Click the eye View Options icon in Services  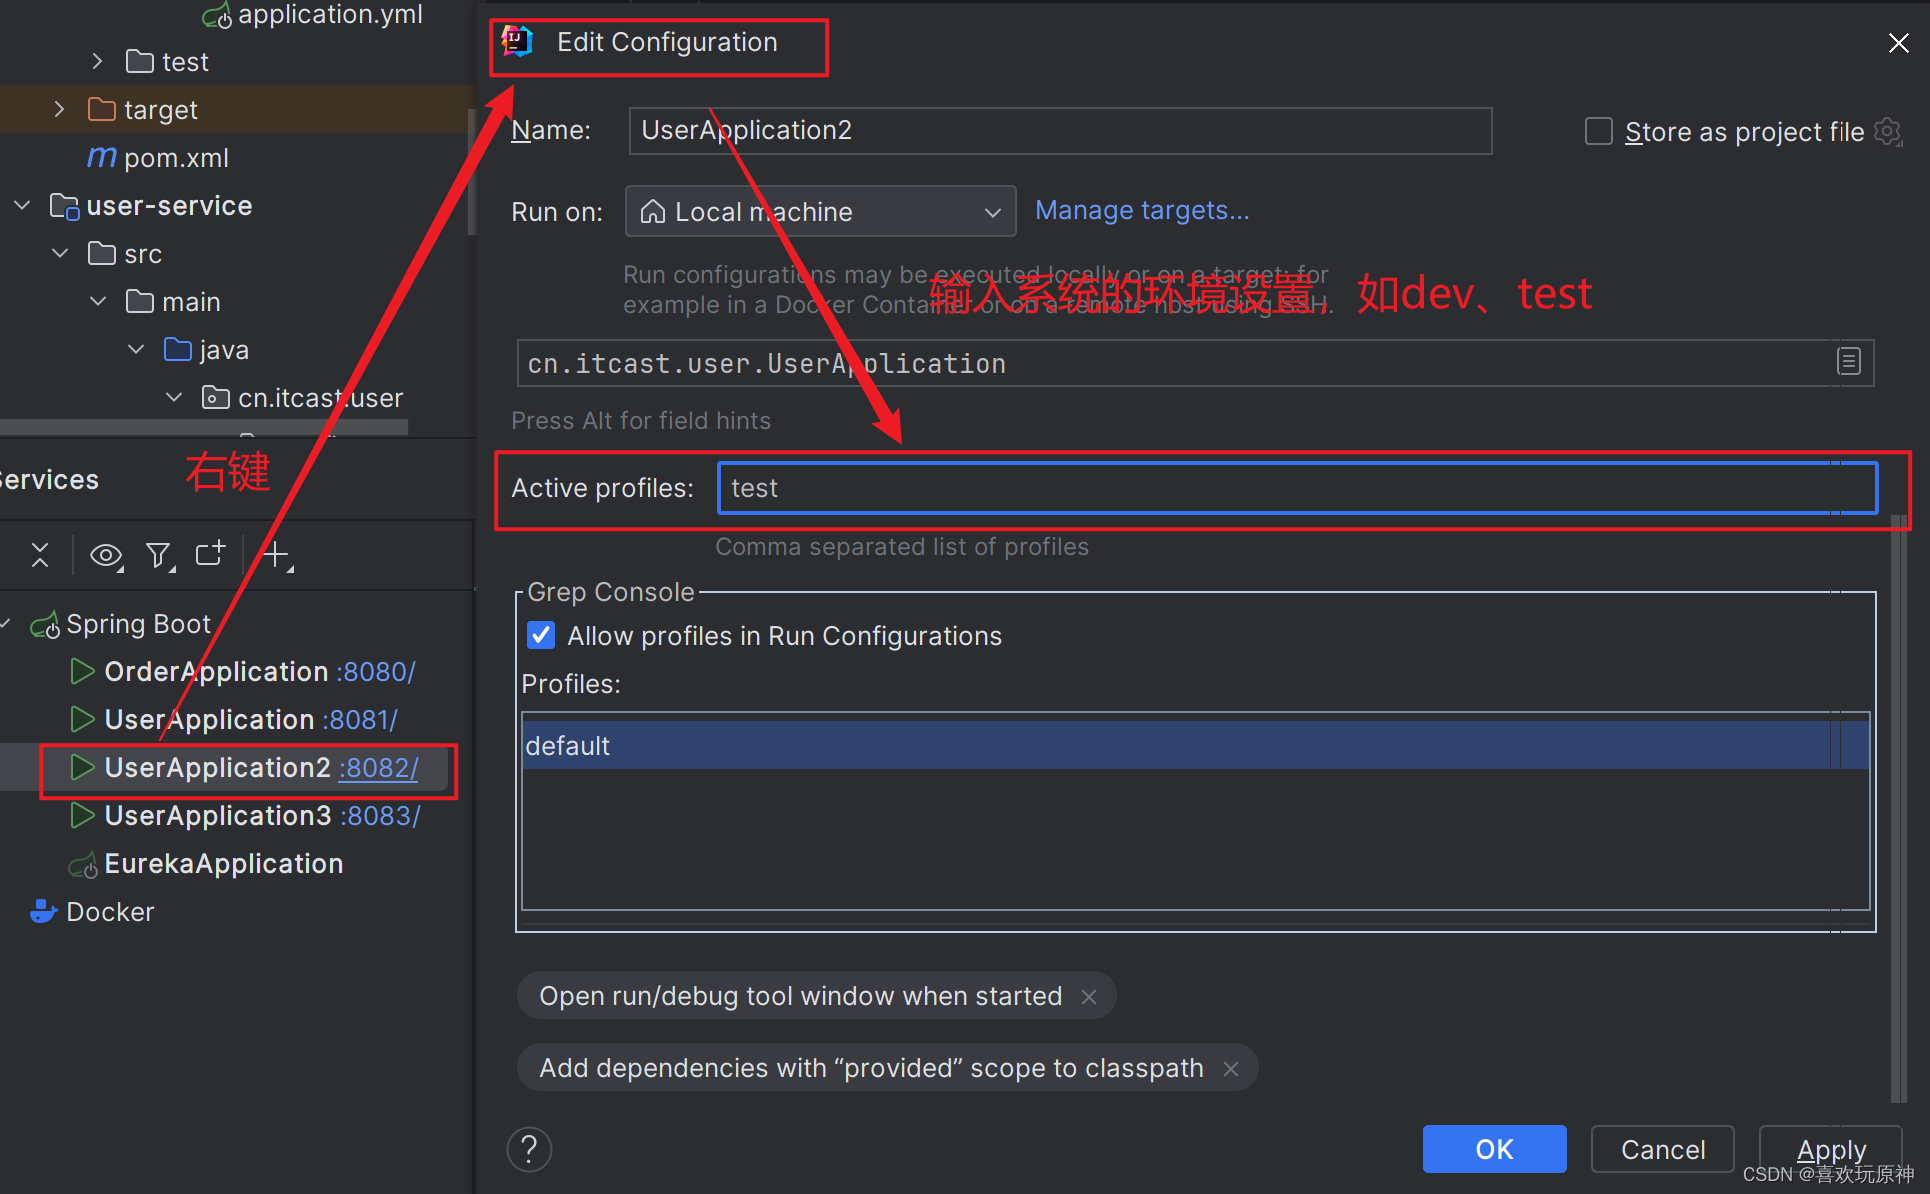106,555
